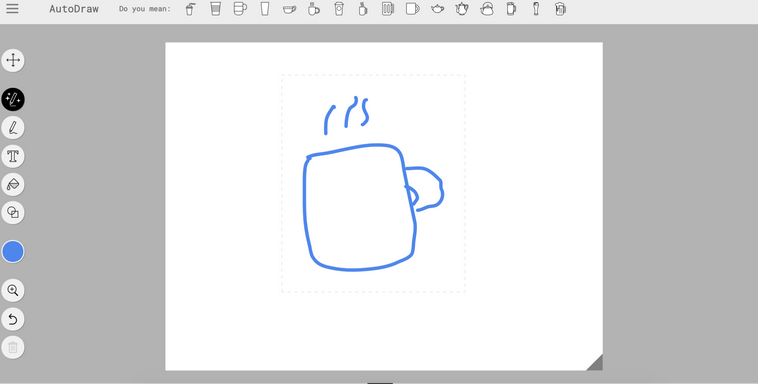Select the Move/Select tool

click(x=13, y=60)
